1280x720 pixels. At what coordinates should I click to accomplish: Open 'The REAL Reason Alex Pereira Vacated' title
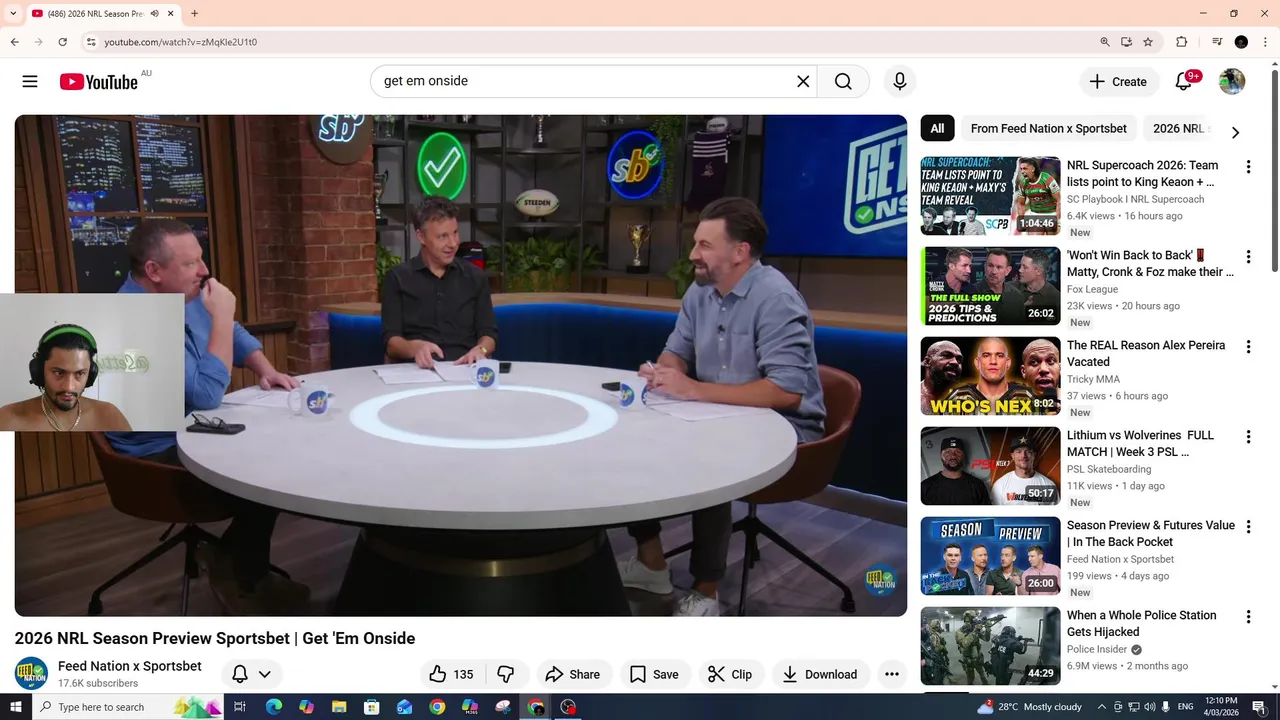click(x=1146, y=353)
